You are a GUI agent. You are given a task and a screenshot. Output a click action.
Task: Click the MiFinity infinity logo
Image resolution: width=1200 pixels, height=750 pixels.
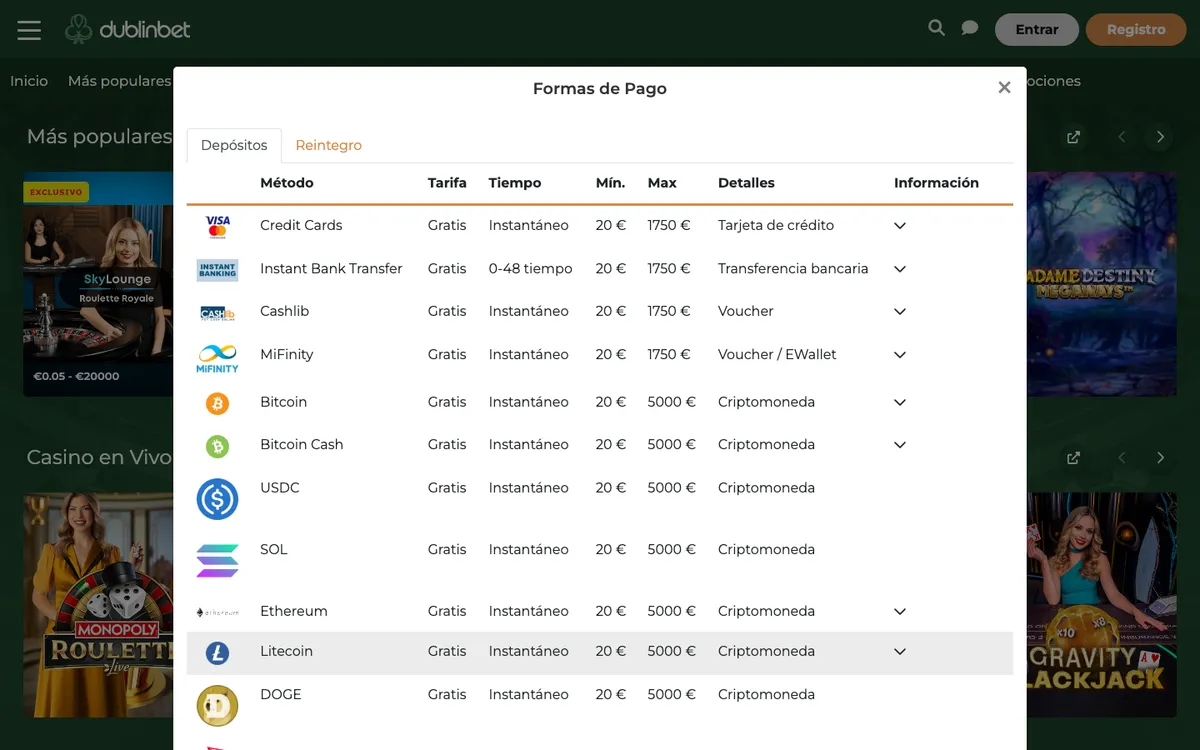click(x=217, y=357)
